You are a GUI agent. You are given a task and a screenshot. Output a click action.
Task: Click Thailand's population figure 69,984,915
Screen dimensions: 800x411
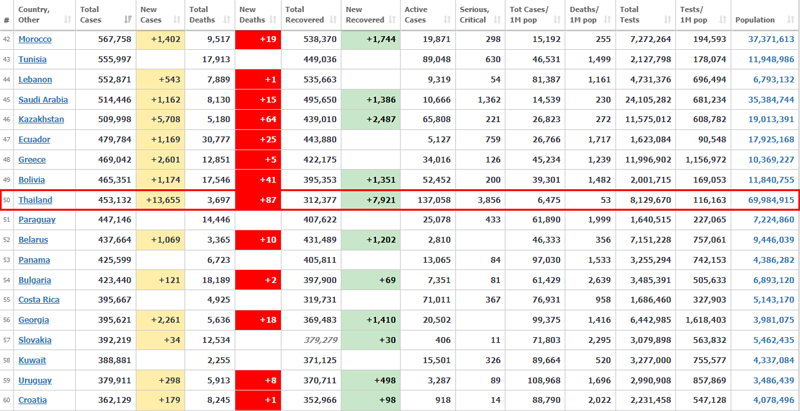pos(765,199)
